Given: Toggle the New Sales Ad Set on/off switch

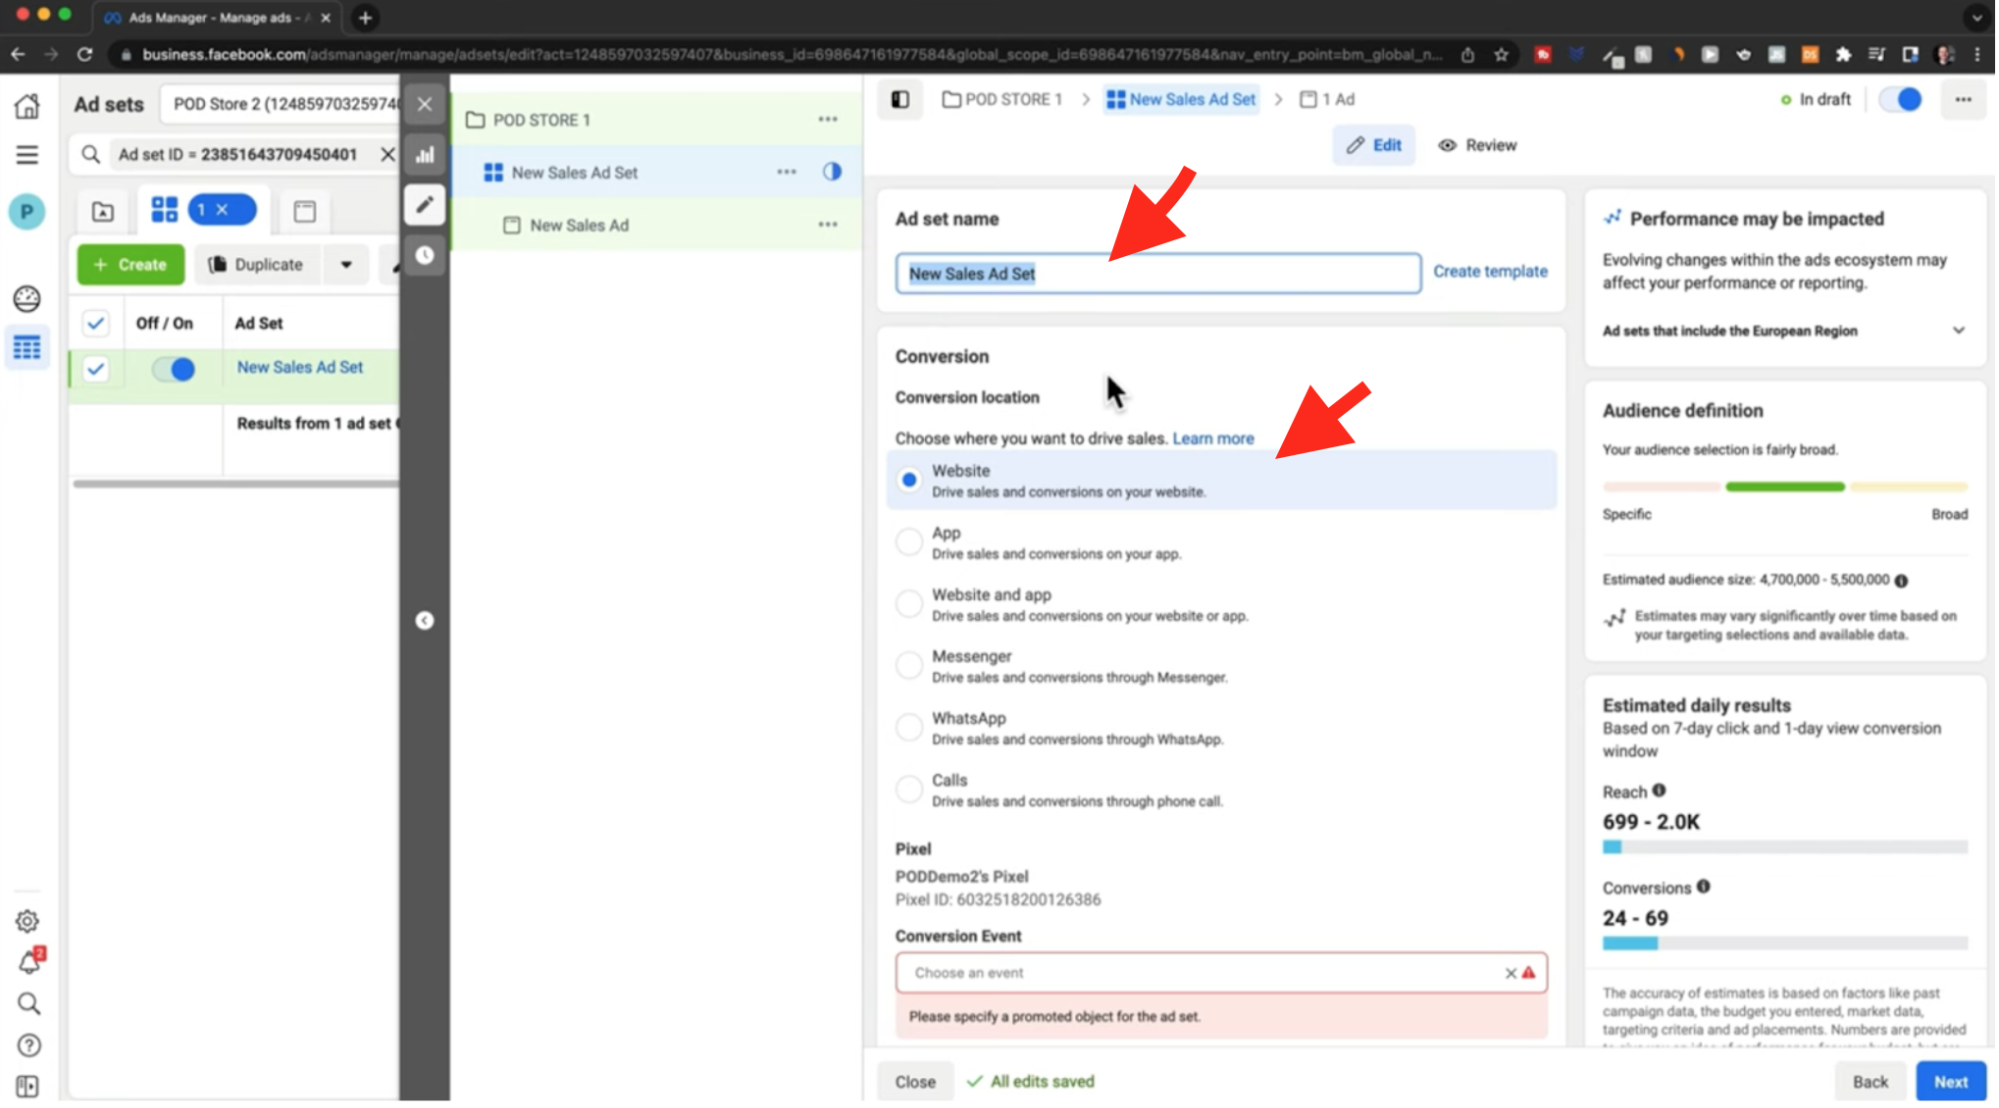Looking at the screenshot, I should pos(174,369).
